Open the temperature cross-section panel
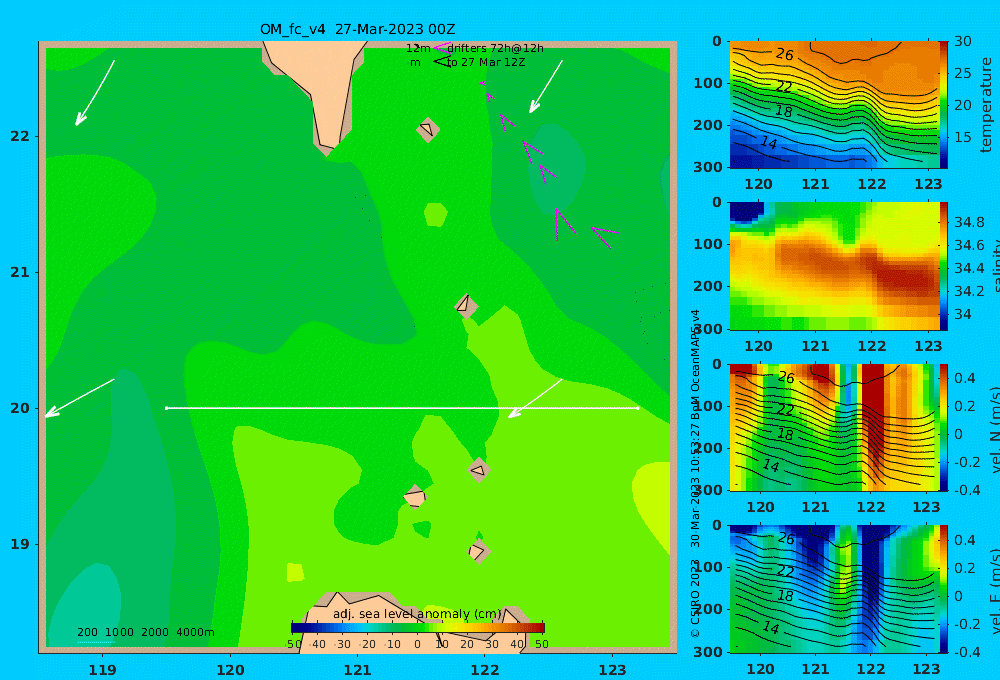1000x680 pixels. pyautogui.click(x=834, y=105)
